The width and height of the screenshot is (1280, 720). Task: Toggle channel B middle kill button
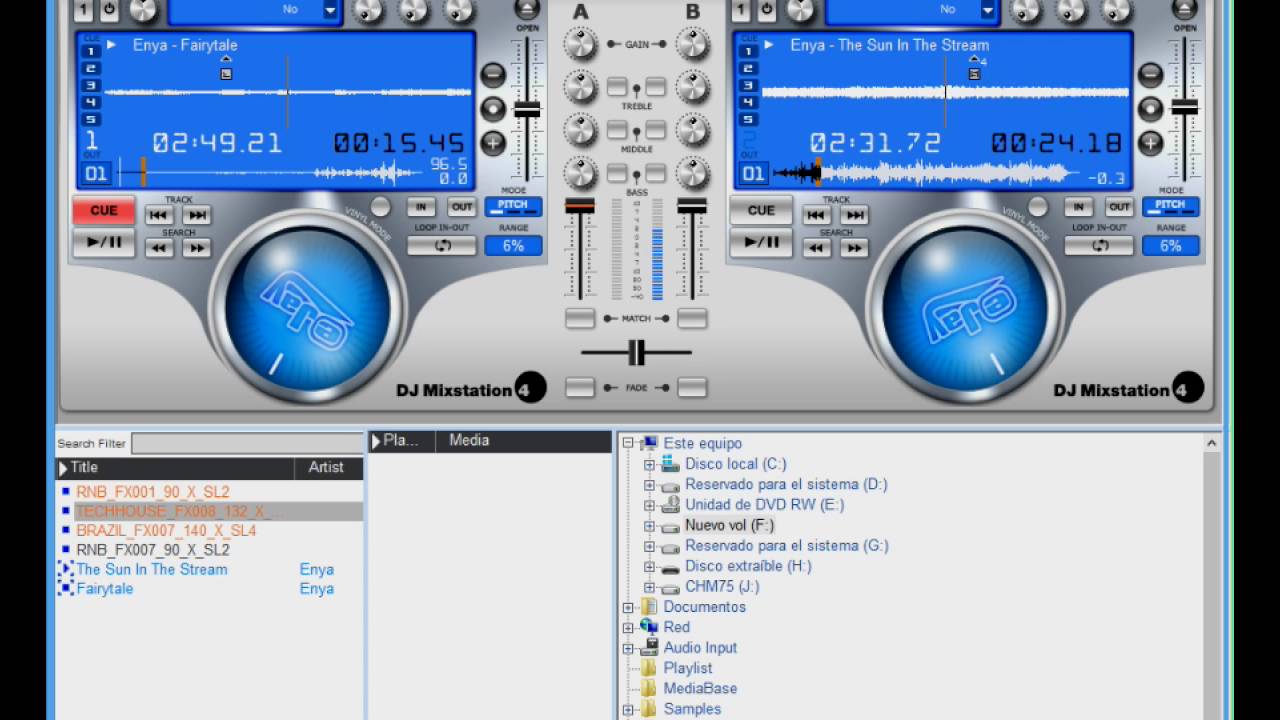tap(656, 130)
